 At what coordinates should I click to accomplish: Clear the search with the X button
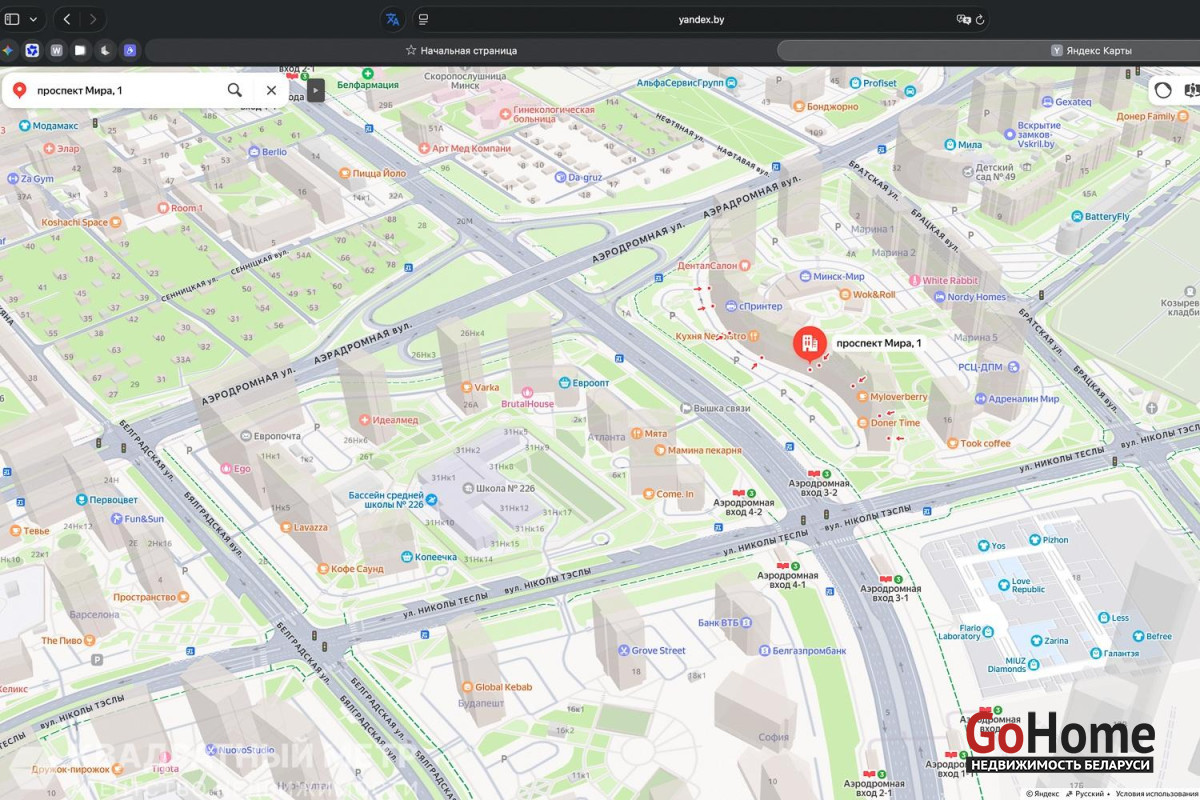271,90
